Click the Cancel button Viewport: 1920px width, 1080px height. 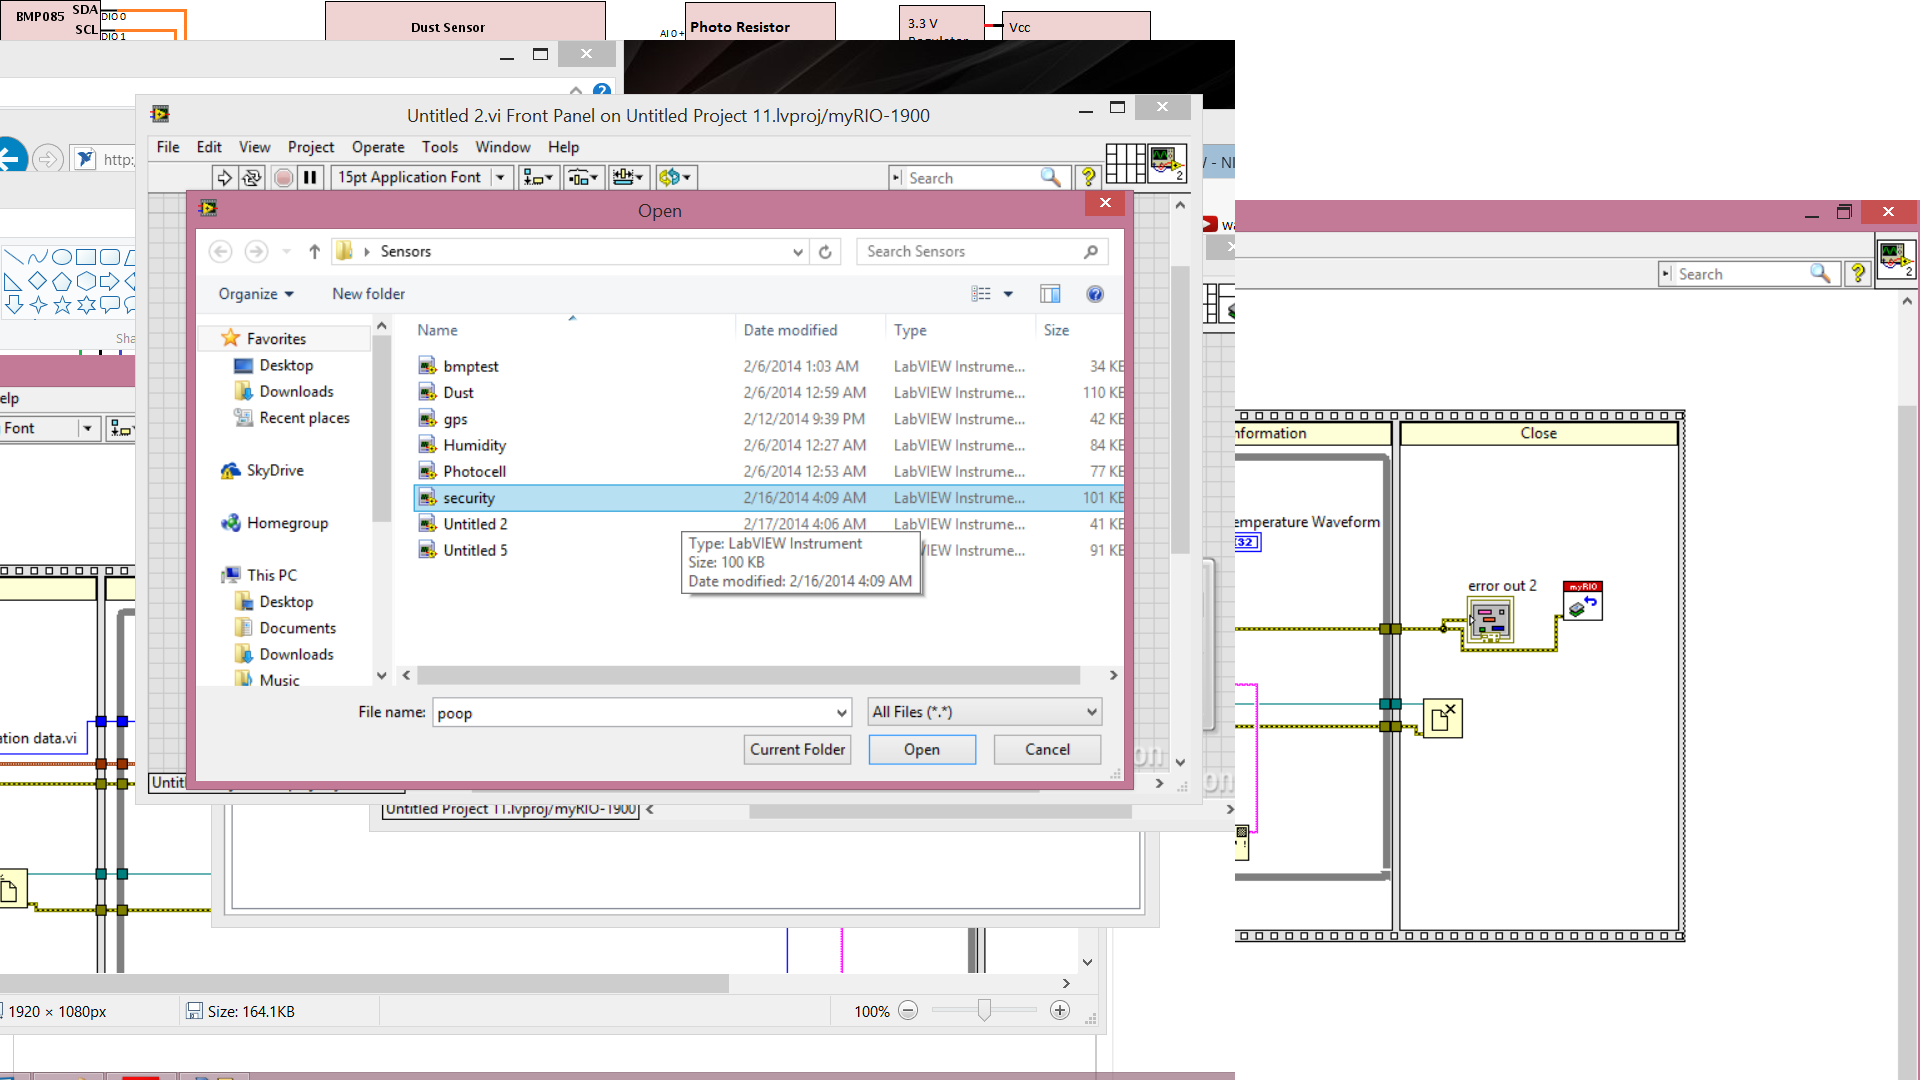(x=1047, y=750)
